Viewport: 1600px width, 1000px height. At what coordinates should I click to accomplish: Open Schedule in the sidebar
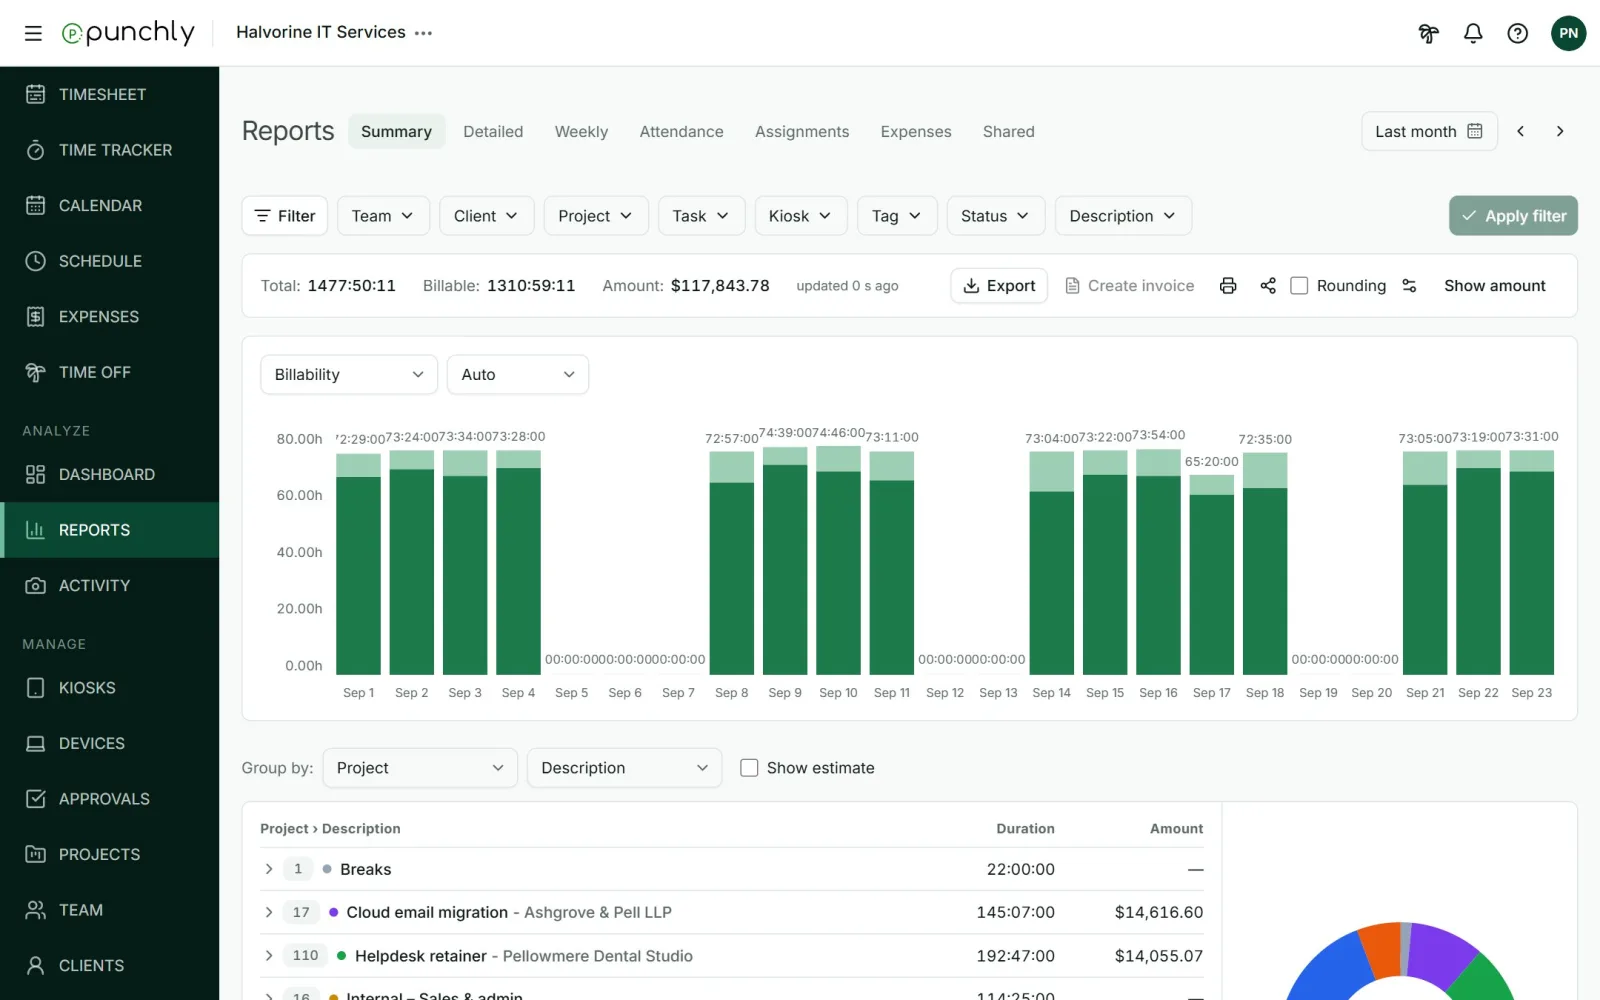click(x=110, y=261)
